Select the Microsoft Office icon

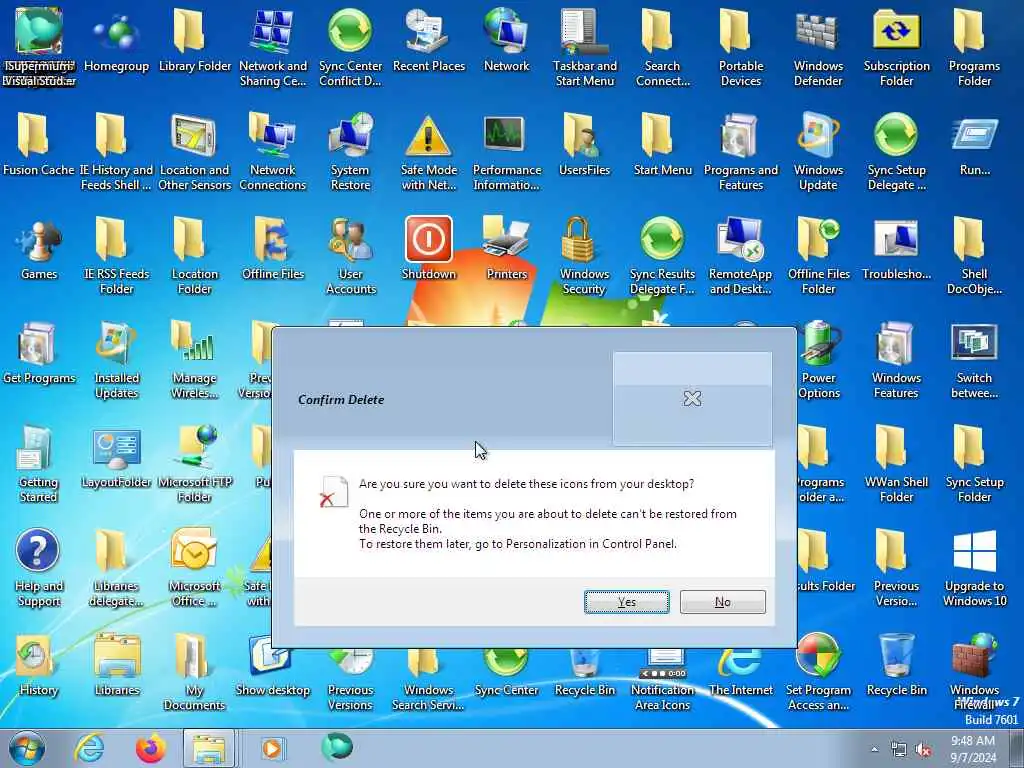point(194,568)
